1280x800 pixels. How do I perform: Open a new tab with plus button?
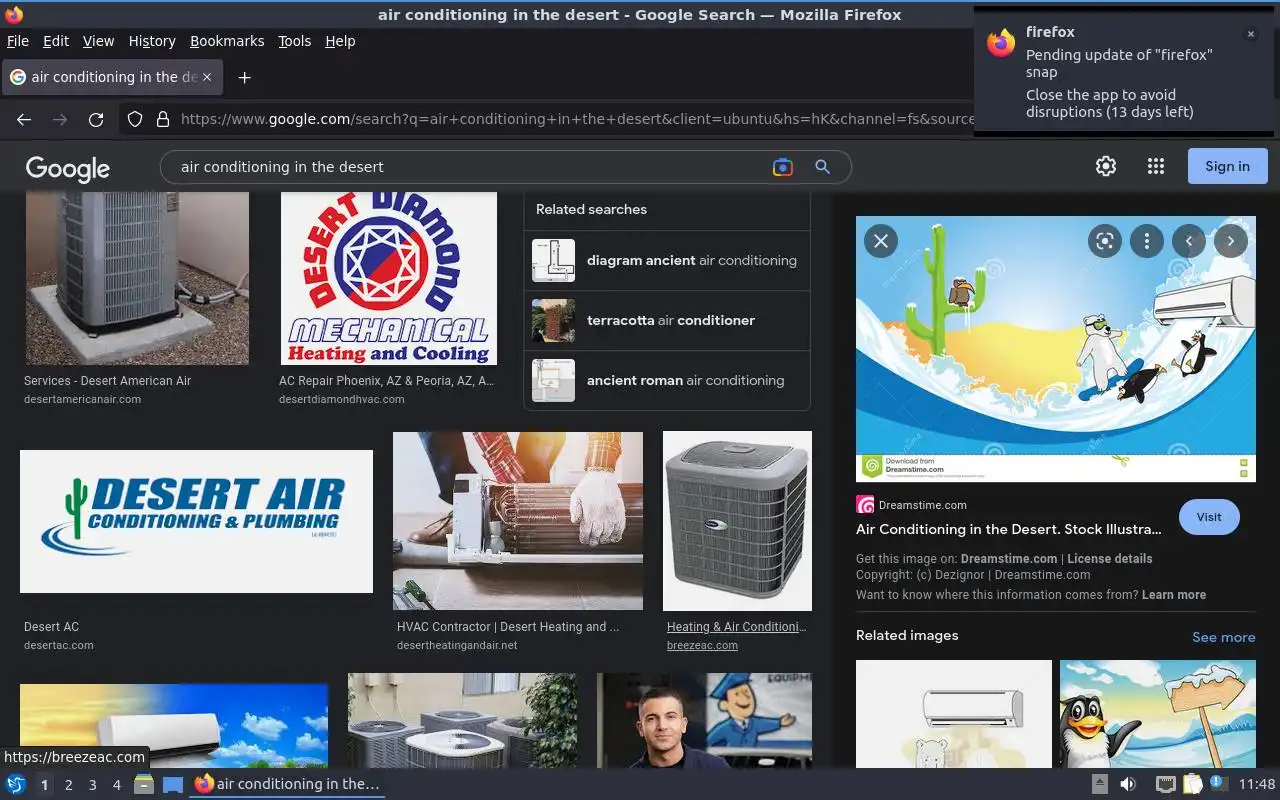coord(244,77)
